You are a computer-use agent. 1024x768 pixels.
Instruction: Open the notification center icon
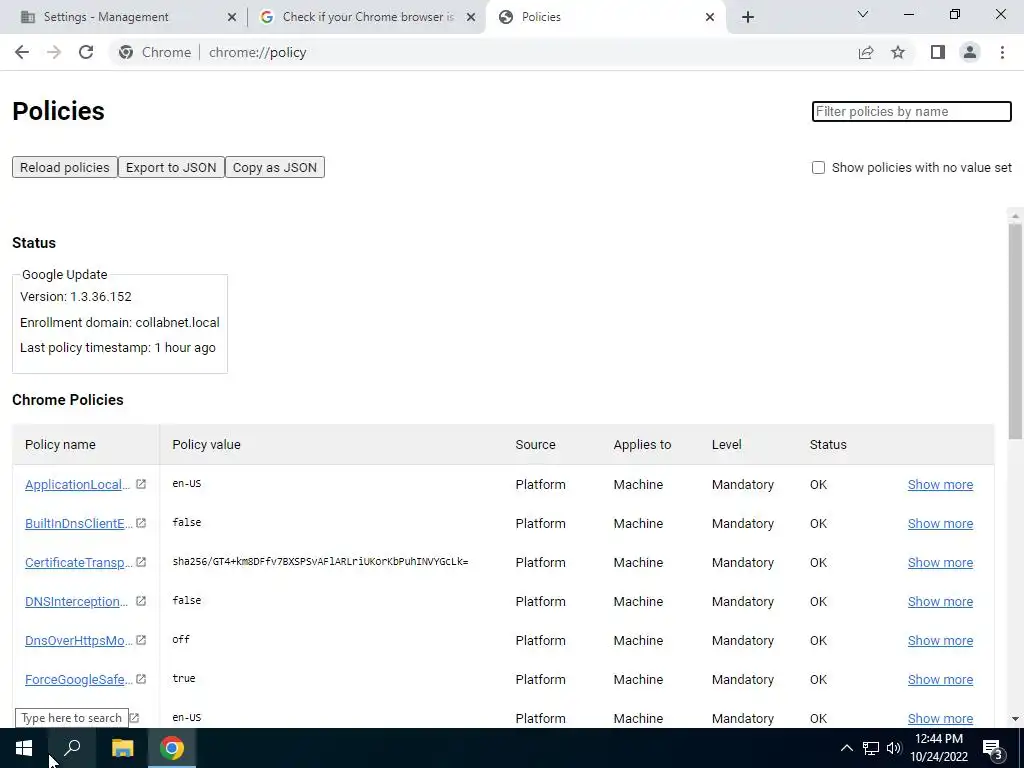993,750
